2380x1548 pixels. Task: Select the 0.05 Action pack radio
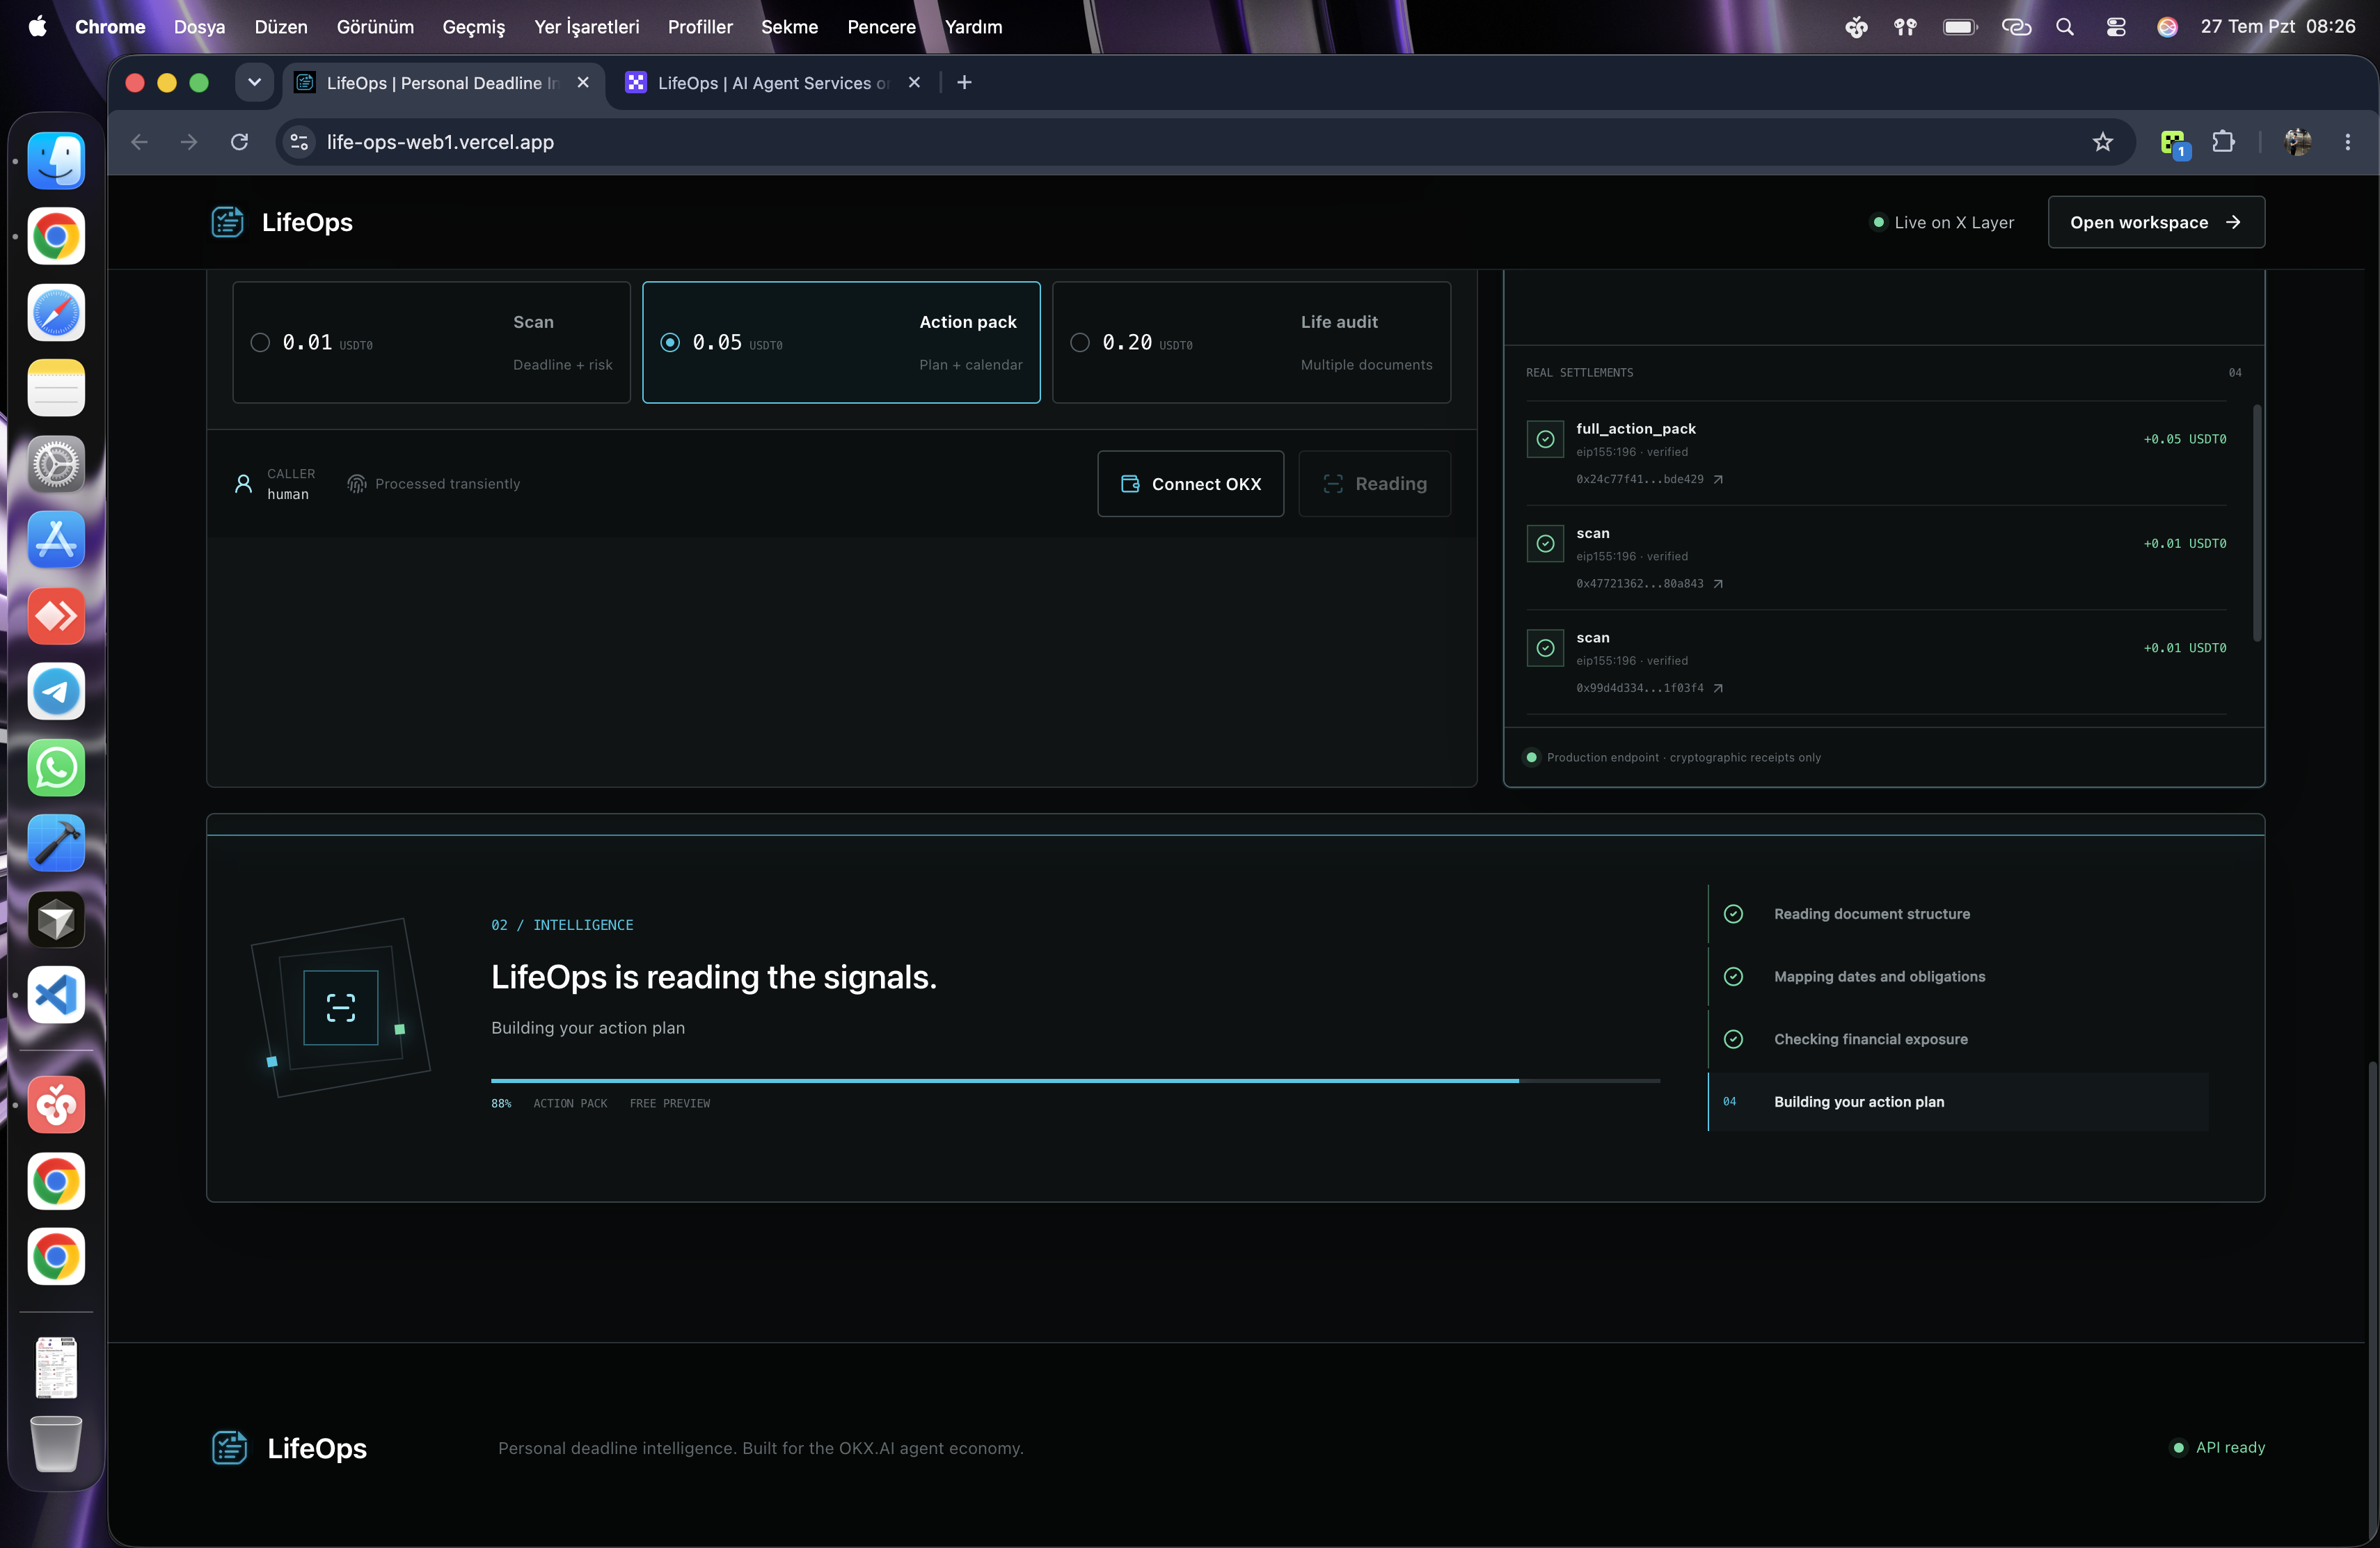[670, 343]
